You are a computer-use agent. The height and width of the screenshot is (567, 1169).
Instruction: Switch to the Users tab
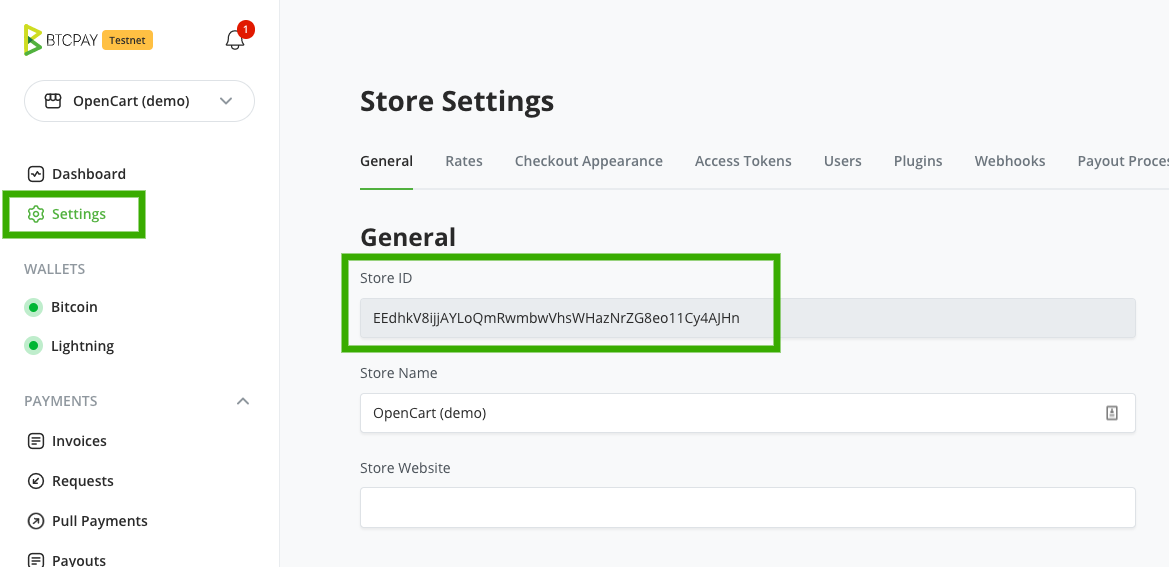842,161
